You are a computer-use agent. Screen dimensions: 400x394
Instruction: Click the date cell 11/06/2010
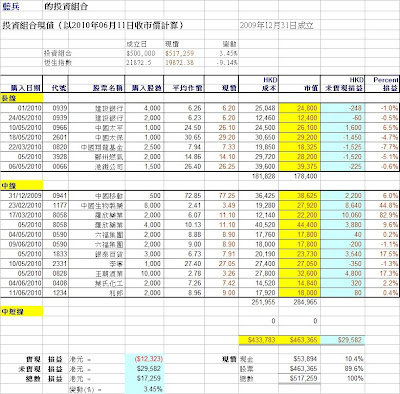pyautogui.click(x=22, y=293)
